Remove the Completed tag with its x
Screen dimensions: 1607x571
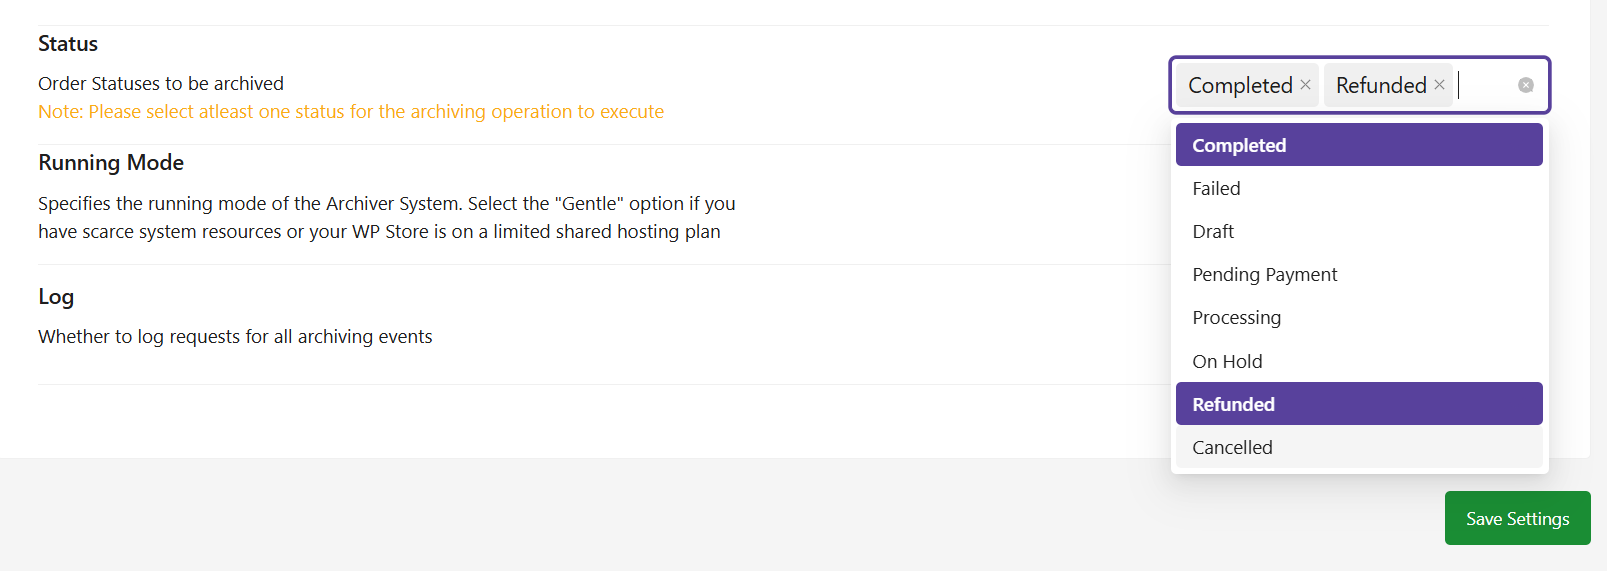coord(1305,85)
